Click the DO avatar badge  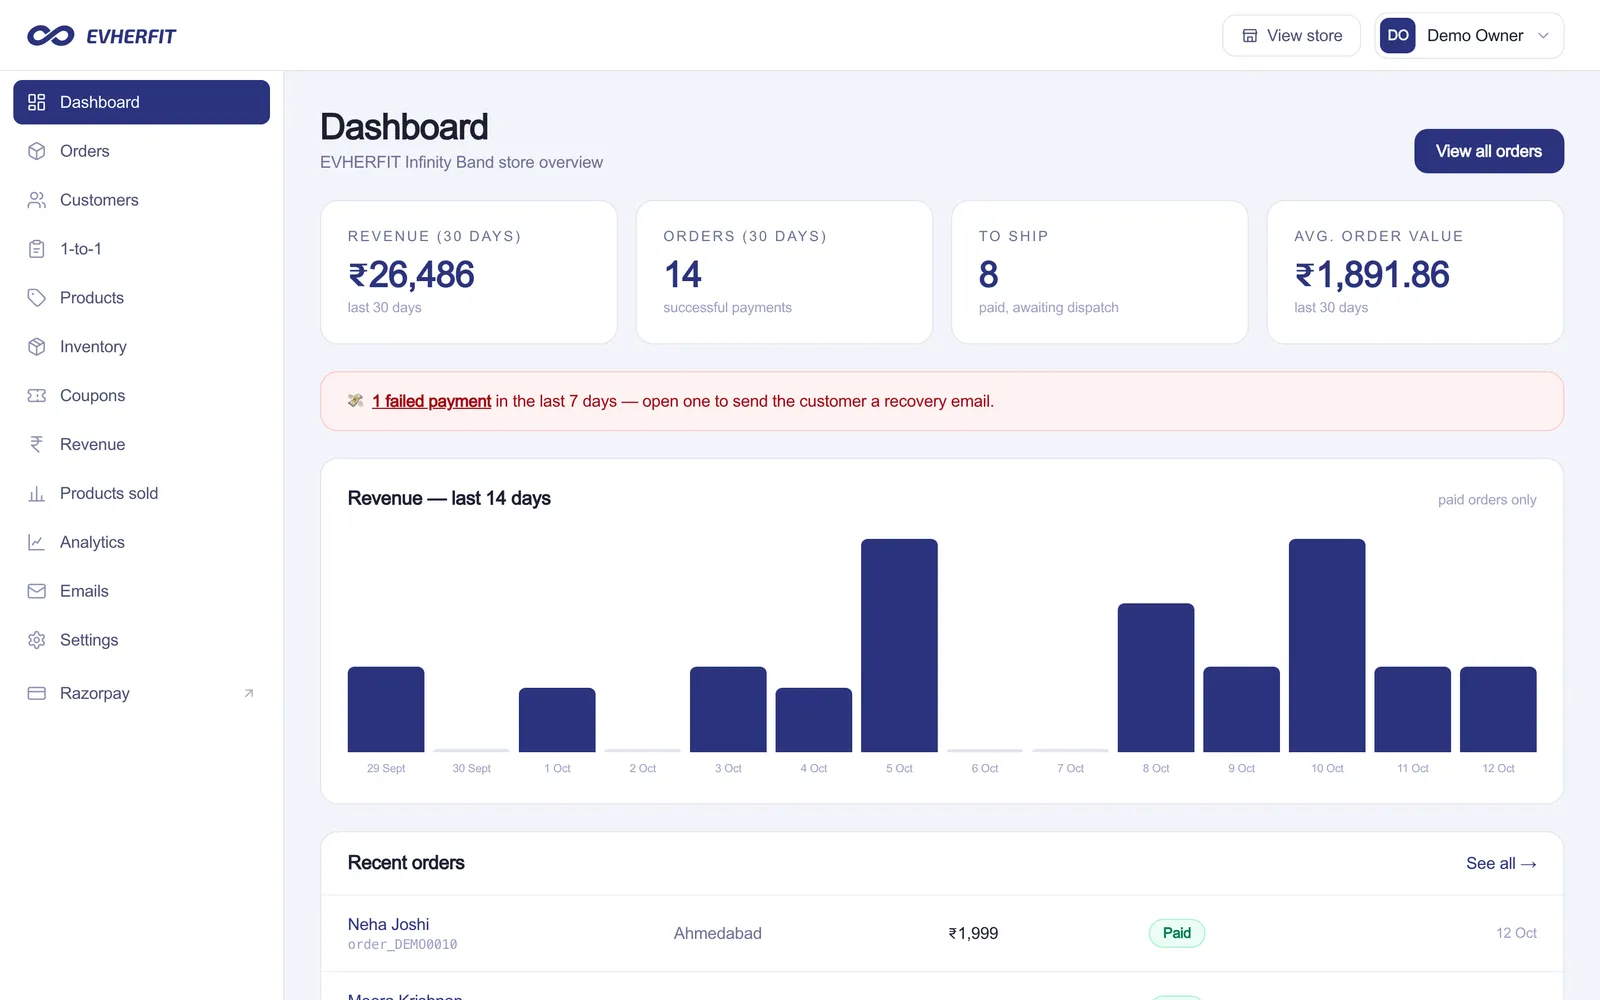point(1398,36)
